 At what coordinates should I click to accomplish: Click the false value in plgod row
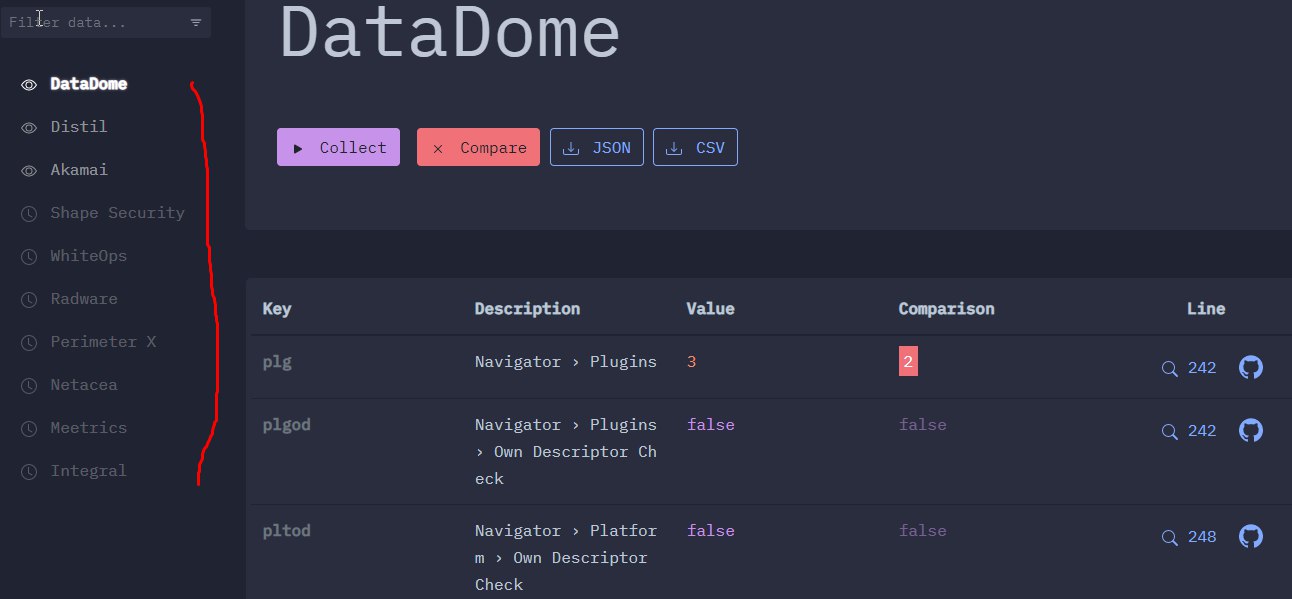coord(710,425)
